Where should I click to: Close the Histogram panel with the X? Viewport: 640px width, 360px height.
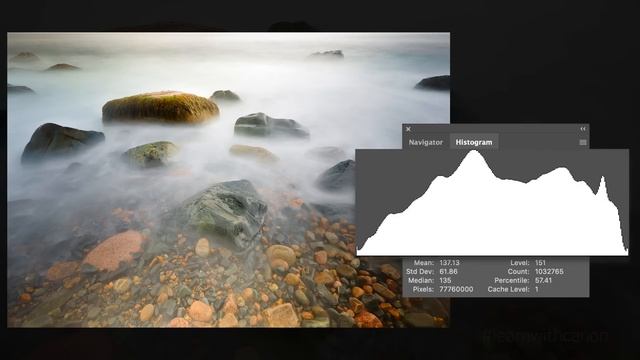[408, 129]
